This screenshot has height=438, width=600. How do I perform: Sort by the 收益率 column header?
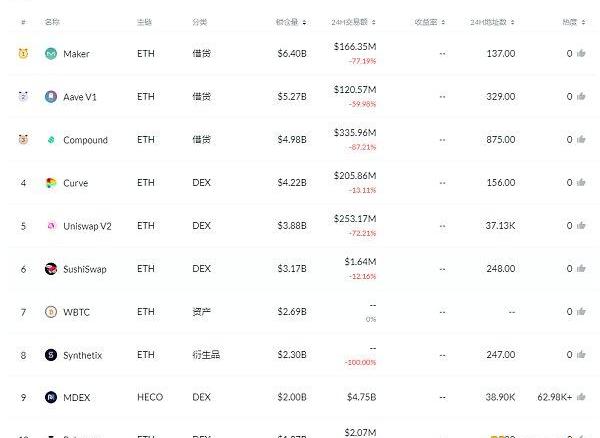pyautogui.click(x=430, y=22)
